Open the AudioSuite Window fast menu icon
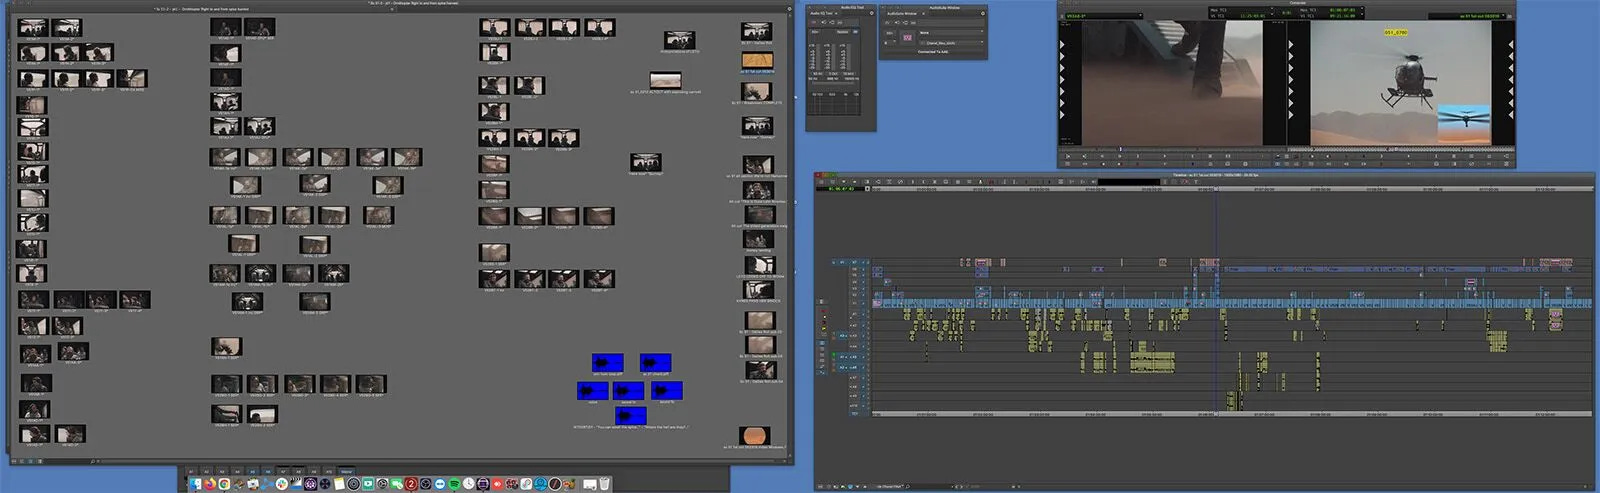Image resolution: width=1600 pixels, height=493 pixels. click(982, 13)
